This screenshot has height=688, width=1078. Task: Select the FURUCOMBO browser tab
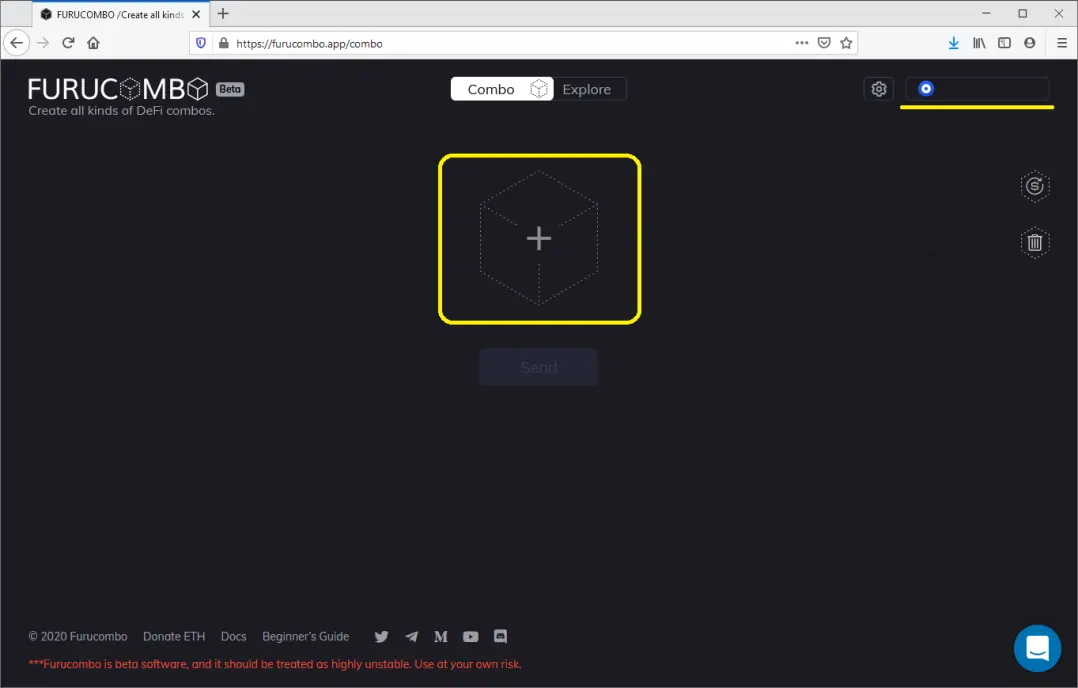(120, 14)
